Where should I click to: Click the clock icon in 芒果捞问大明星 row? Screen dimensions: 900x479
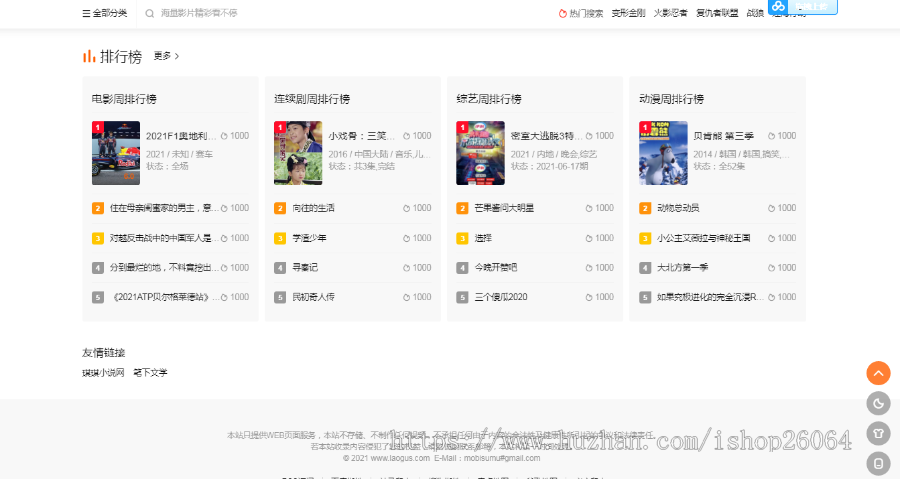(589, 208)
